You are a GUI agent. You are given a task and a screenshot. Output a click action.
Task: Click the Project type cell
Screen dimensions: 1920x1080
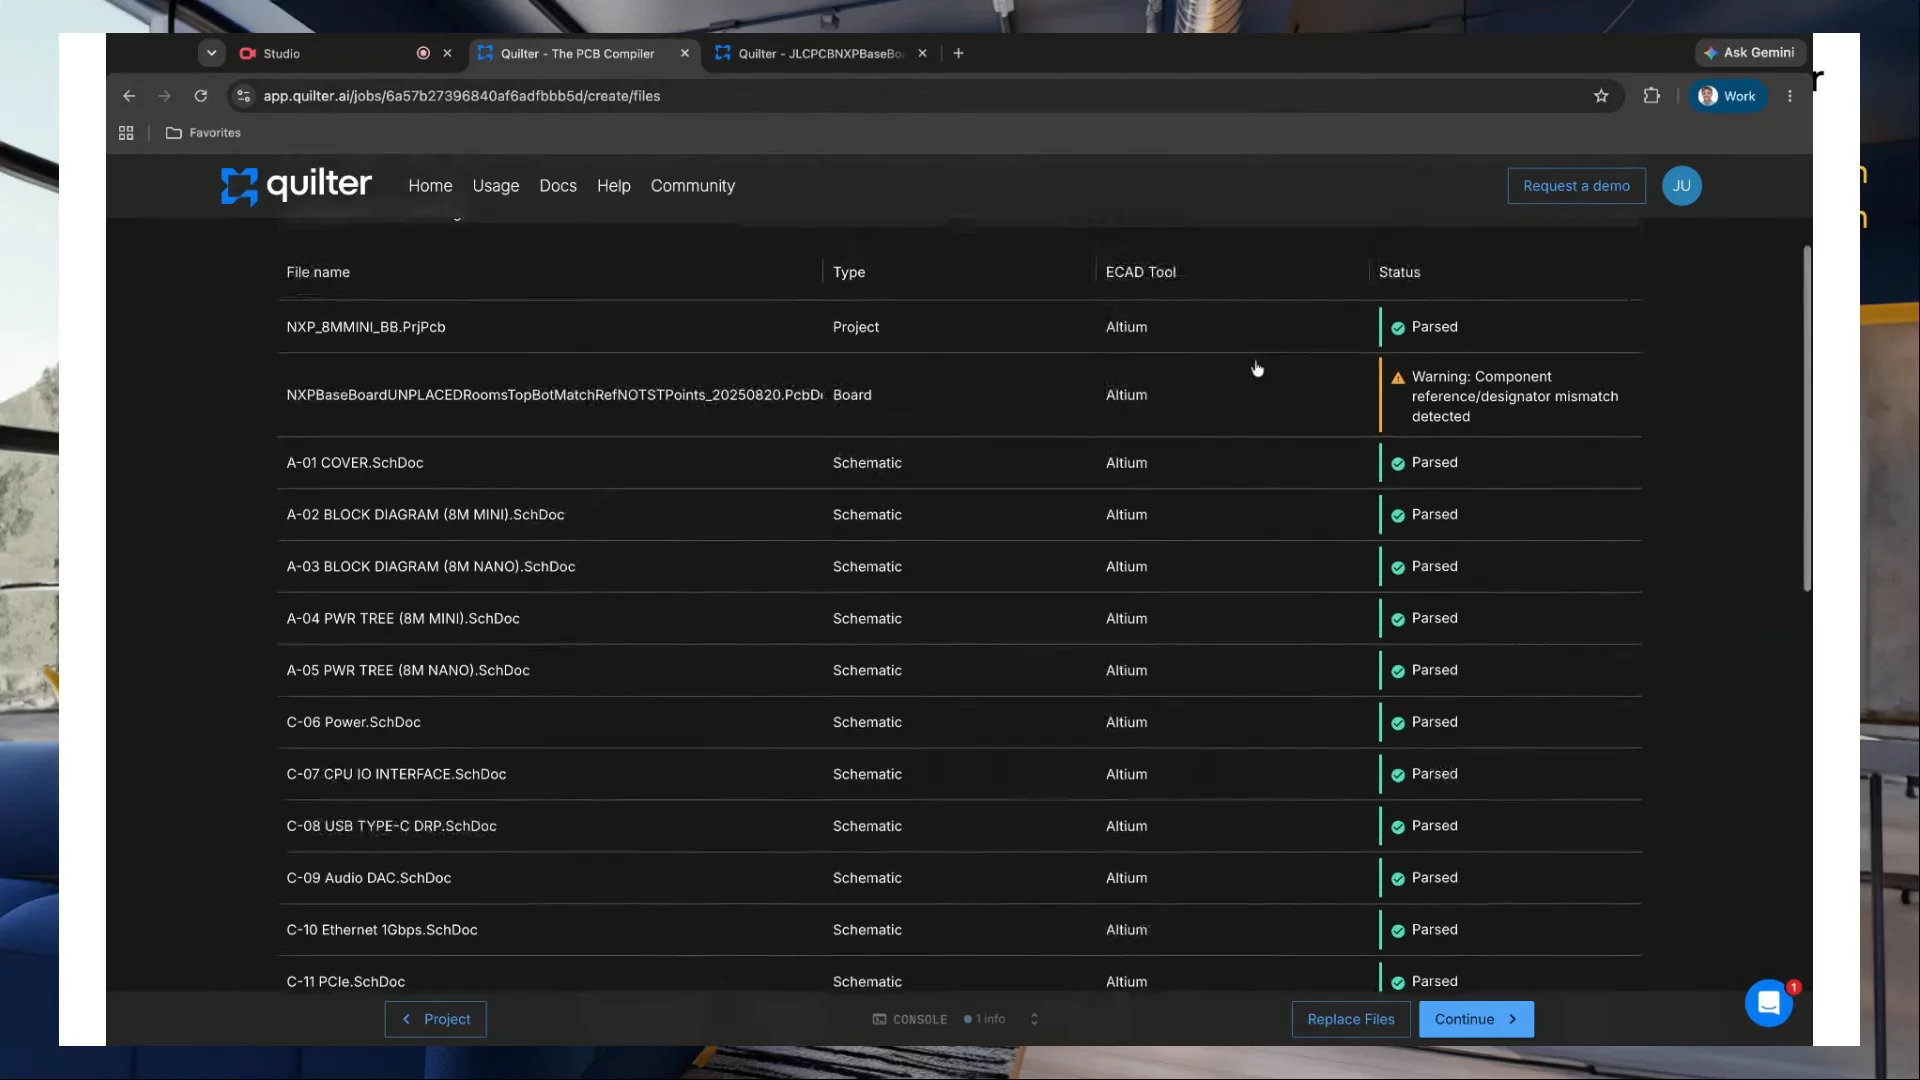click(856, 327)
